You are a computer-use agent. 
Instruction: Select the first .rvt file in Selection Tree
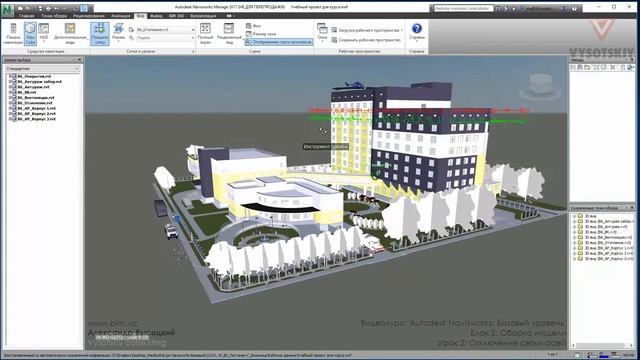(x=34, y=76)
